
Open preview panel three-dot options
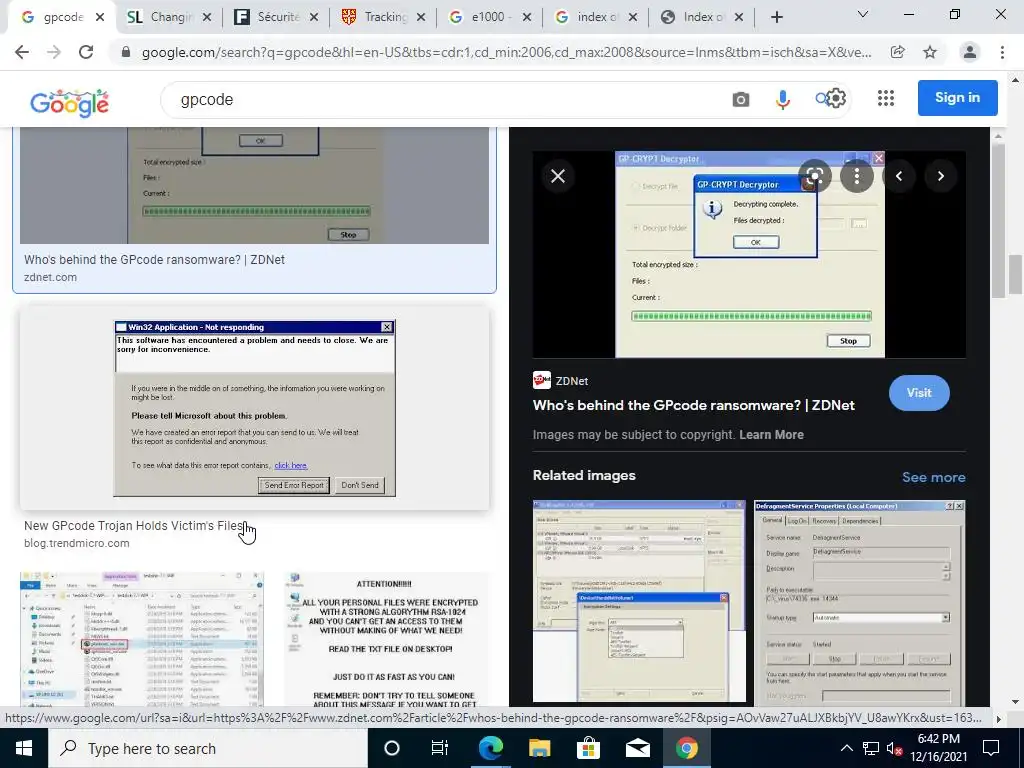point(856,176)
